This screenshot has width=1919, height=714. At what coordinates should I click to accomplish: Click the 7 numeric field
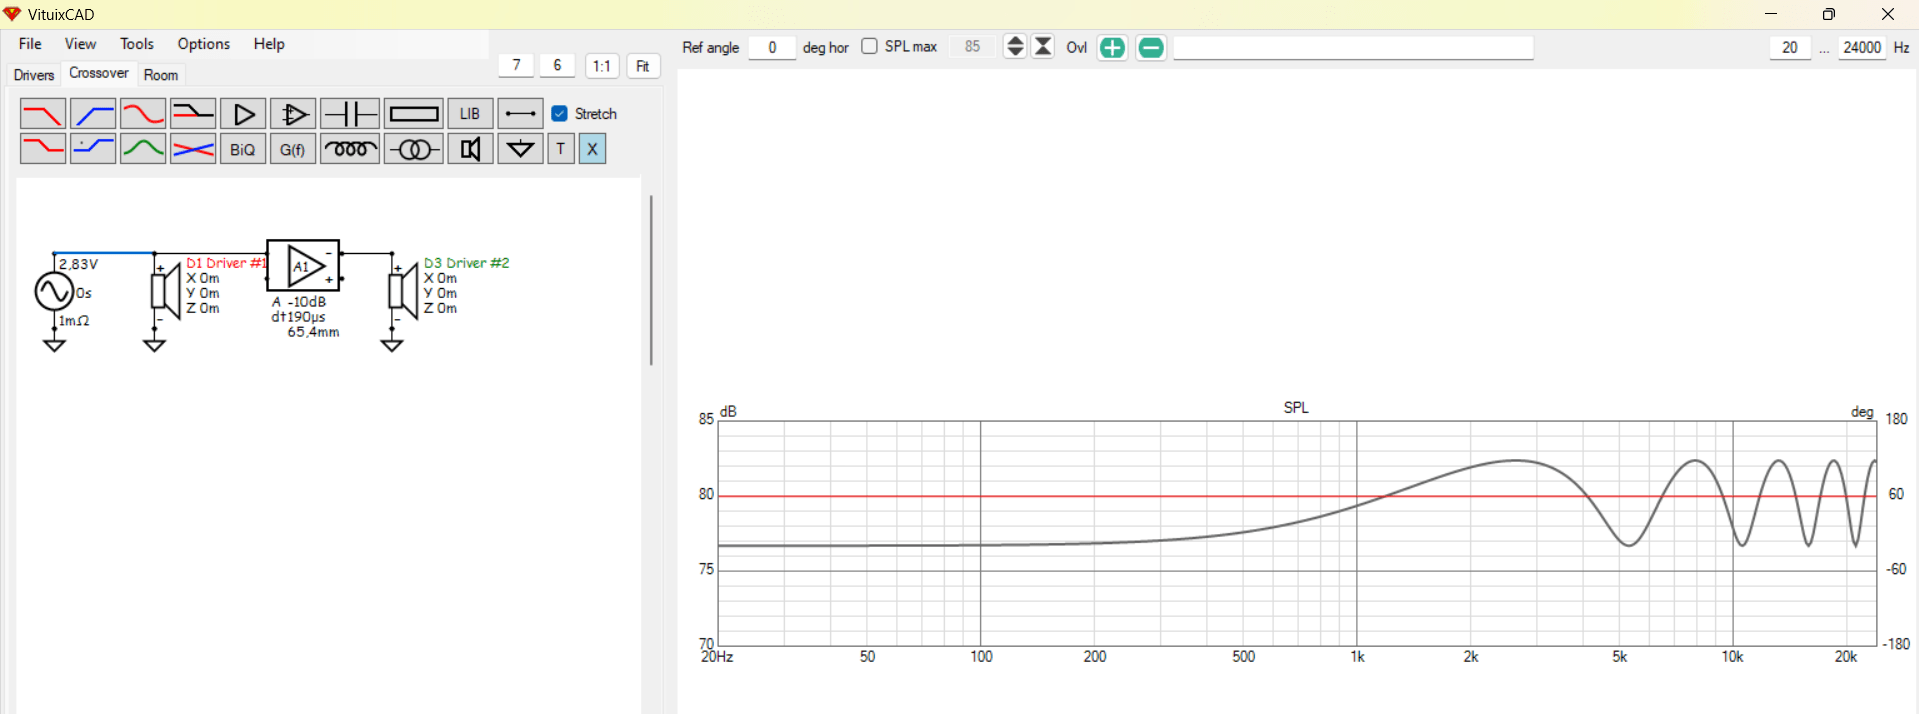pos(516,65)
